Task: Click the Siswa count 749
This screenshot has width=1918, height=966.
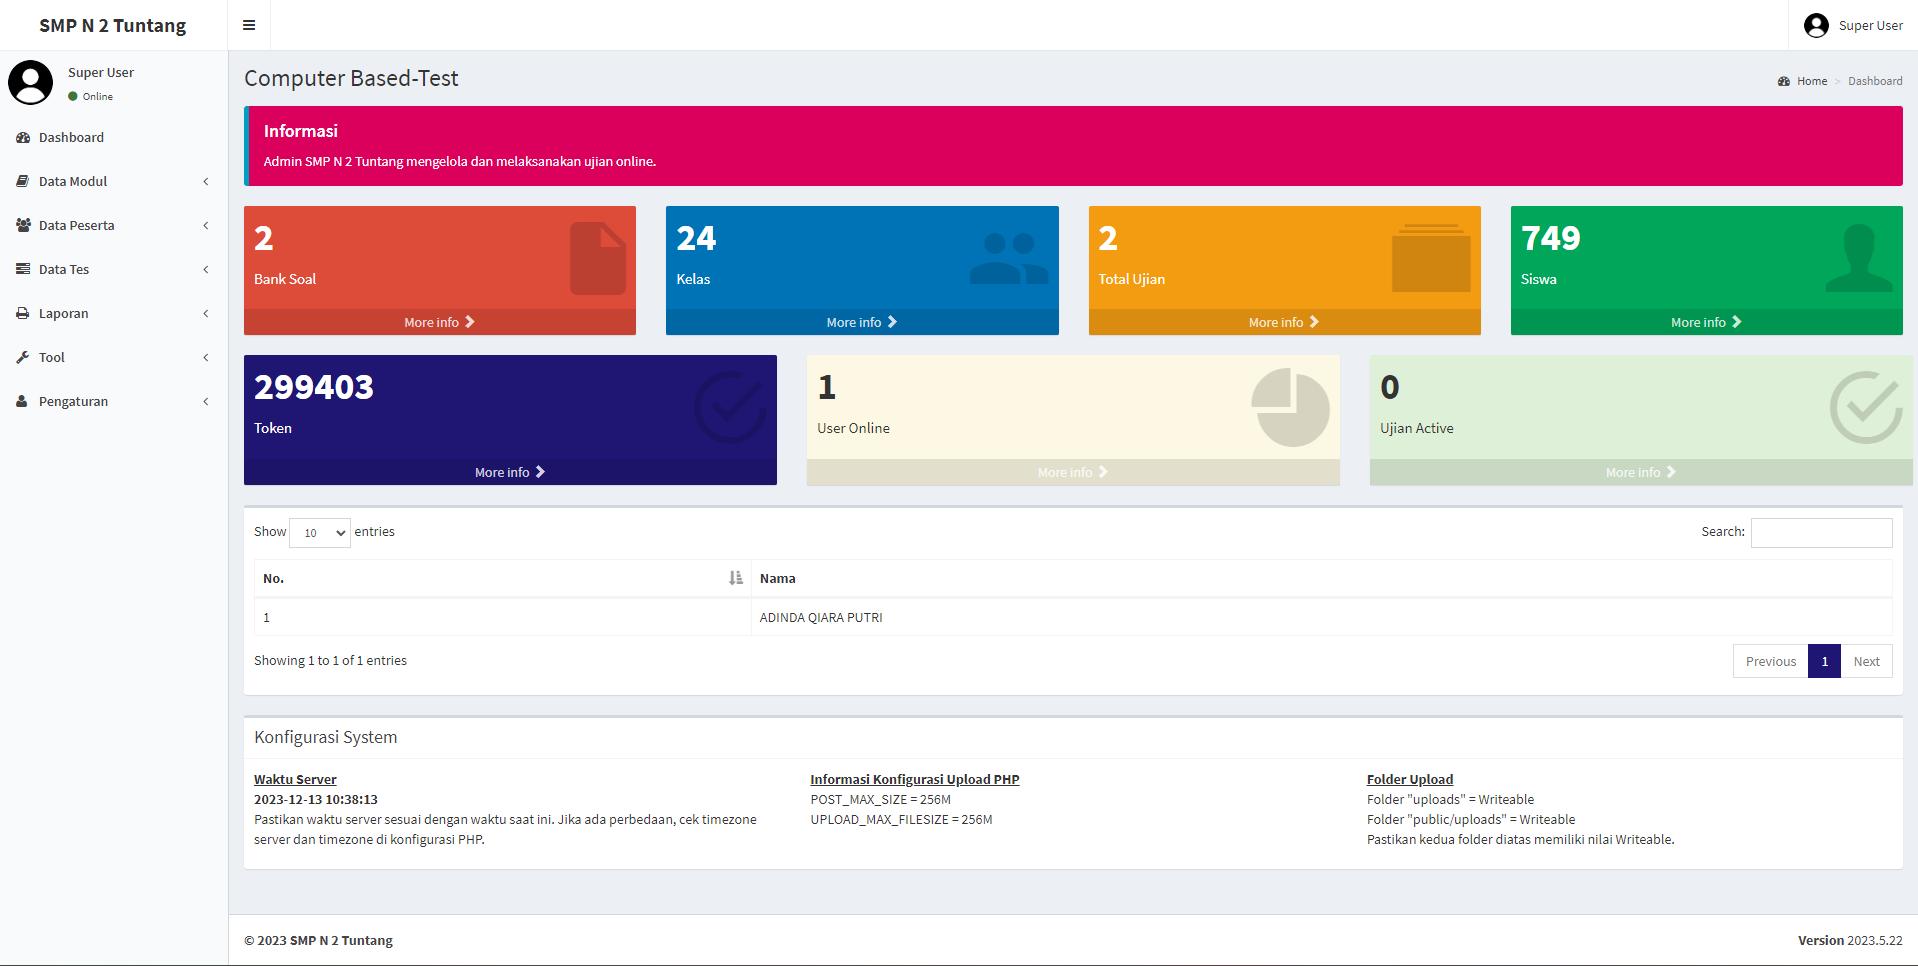Action: click(x=1551, y=238)
